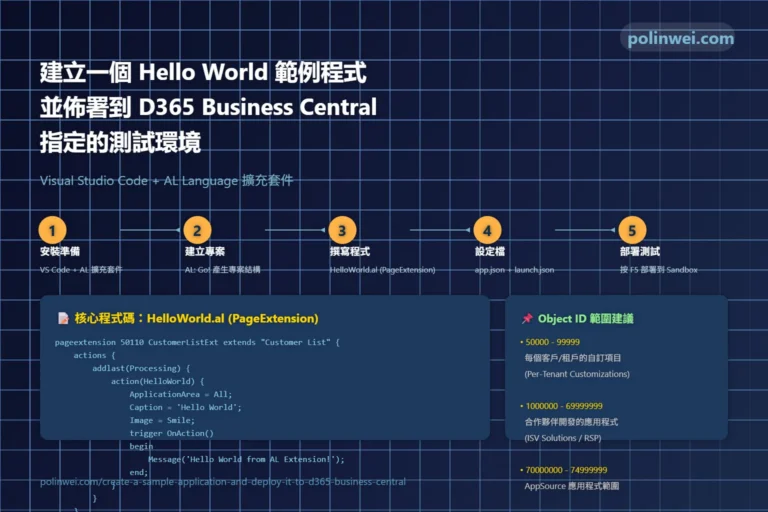Click the Message('Hello World from AL Extension!') line
768x512 pixels.
246,459
